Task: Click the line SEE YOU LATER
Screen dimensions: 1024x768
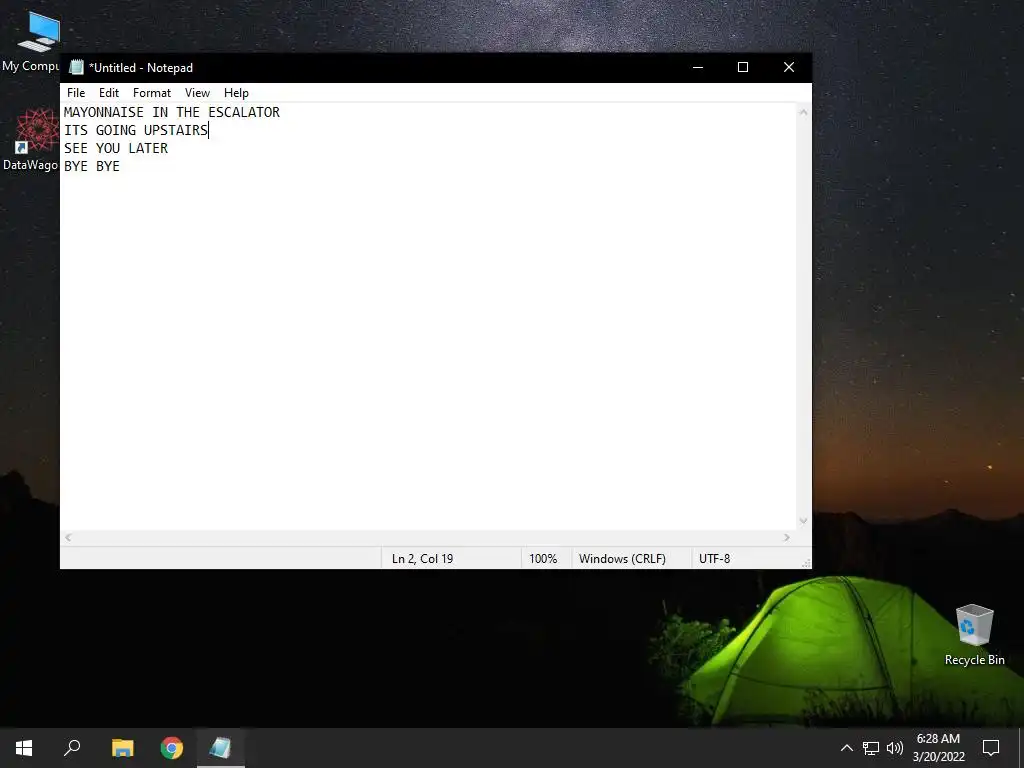Action: (116, 148)
